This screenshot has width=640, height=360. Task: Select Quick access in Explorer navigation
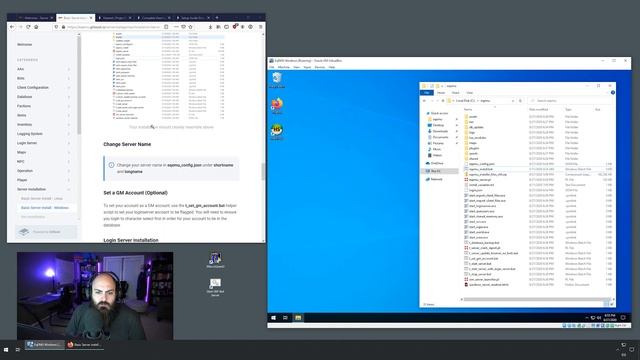coord(439,113)
